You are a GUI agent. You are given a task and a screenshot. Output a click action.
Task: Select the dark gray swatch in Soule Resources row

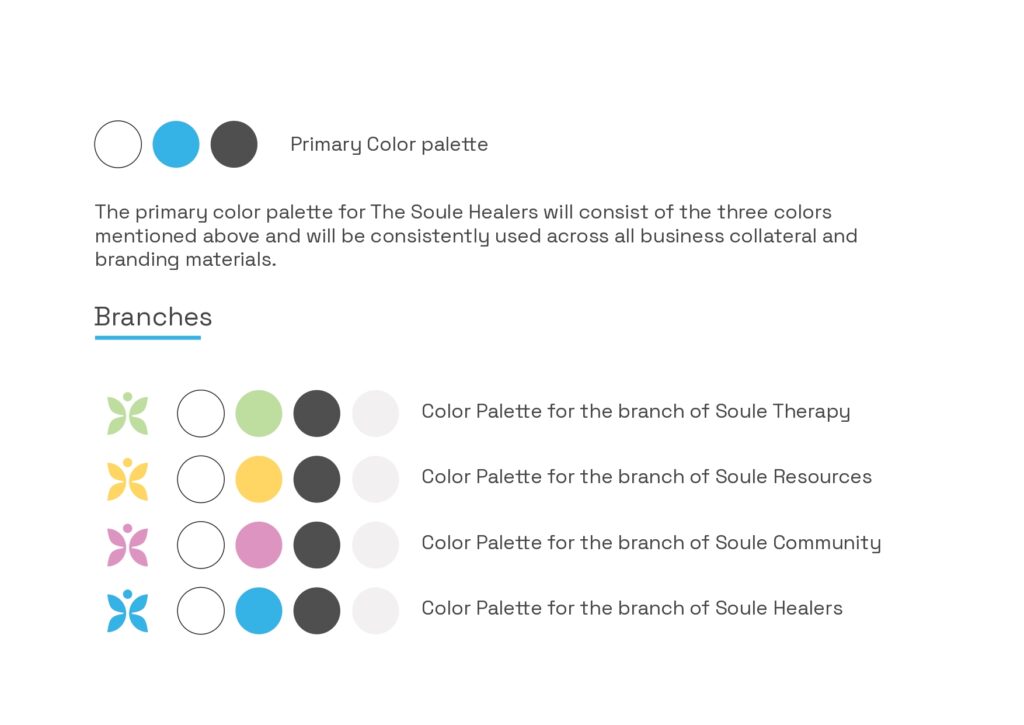(x=317, y=479)
